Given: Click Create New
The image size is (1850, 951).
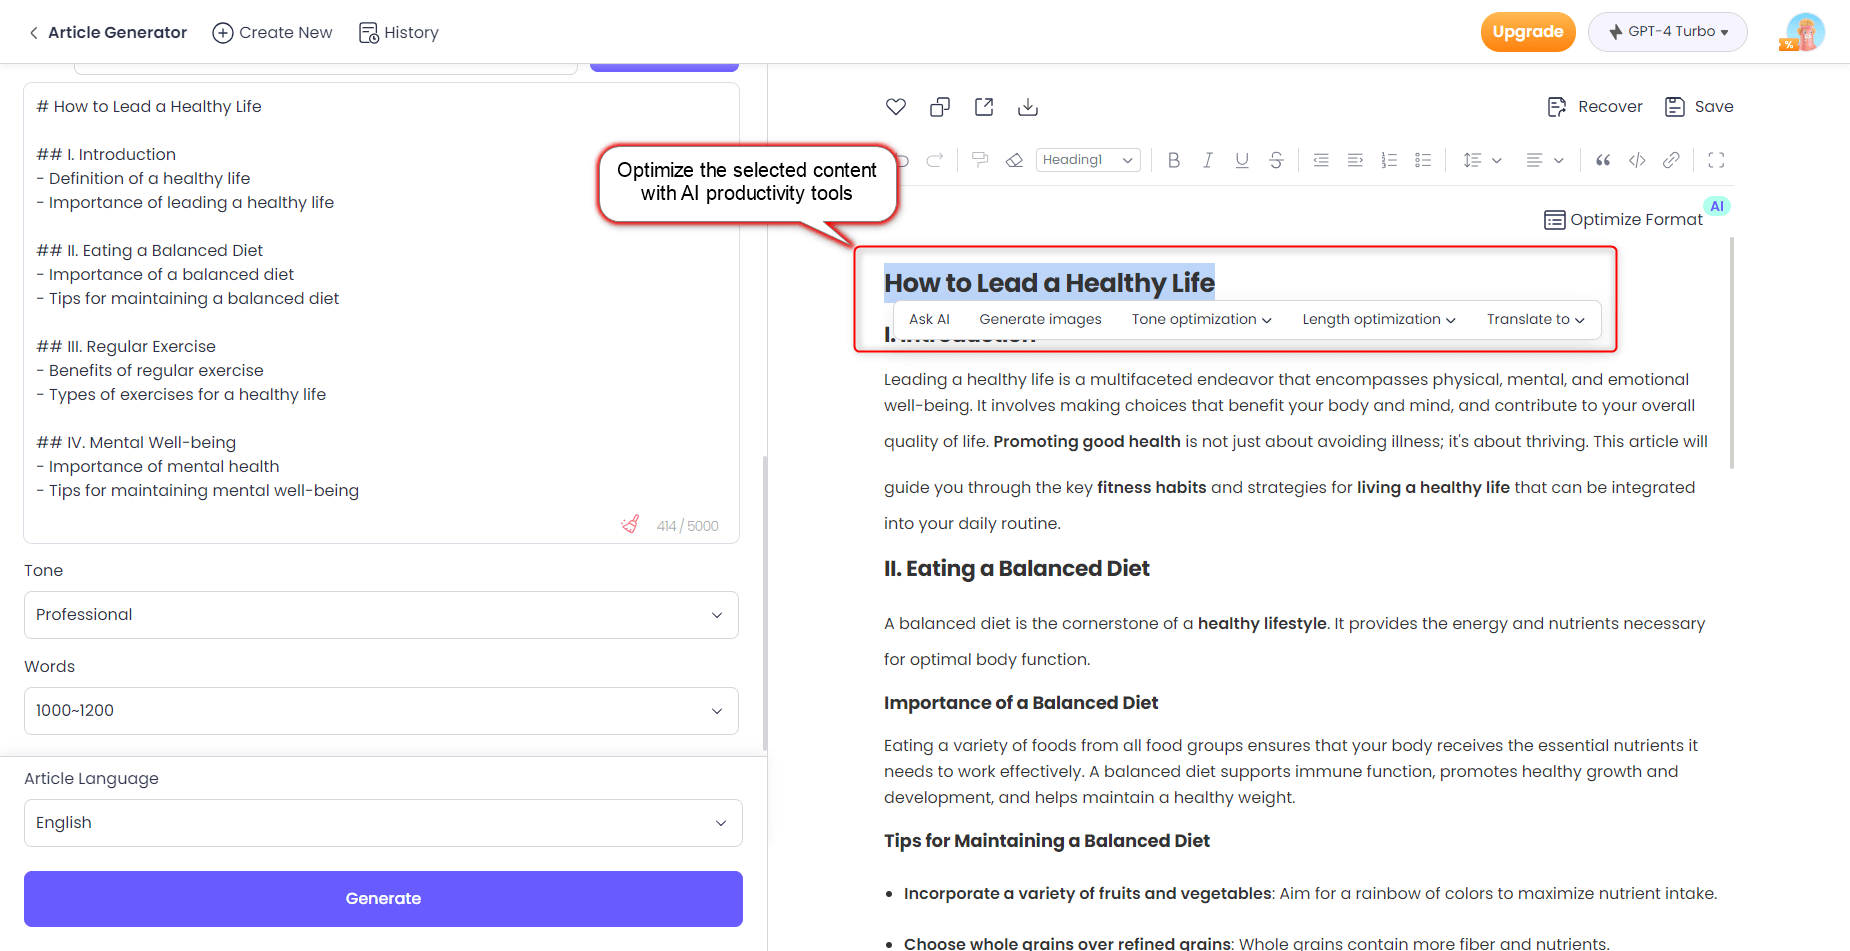Looking at the screenshot, I should tap(272, 33).
